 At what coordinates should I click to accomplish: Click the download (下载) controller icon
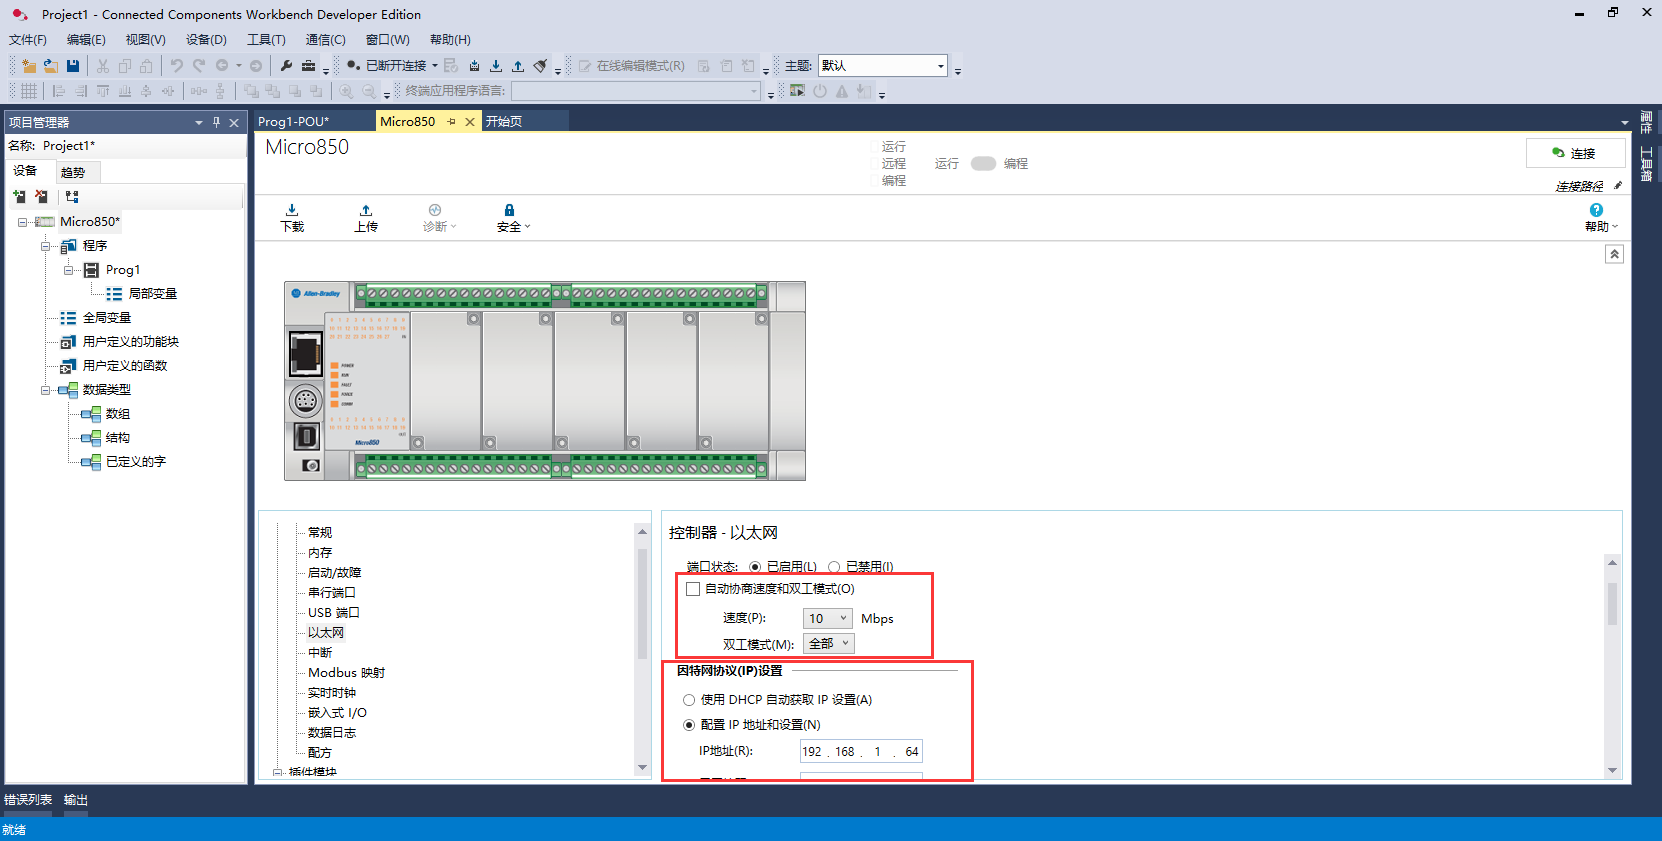(x=292, y=217)
